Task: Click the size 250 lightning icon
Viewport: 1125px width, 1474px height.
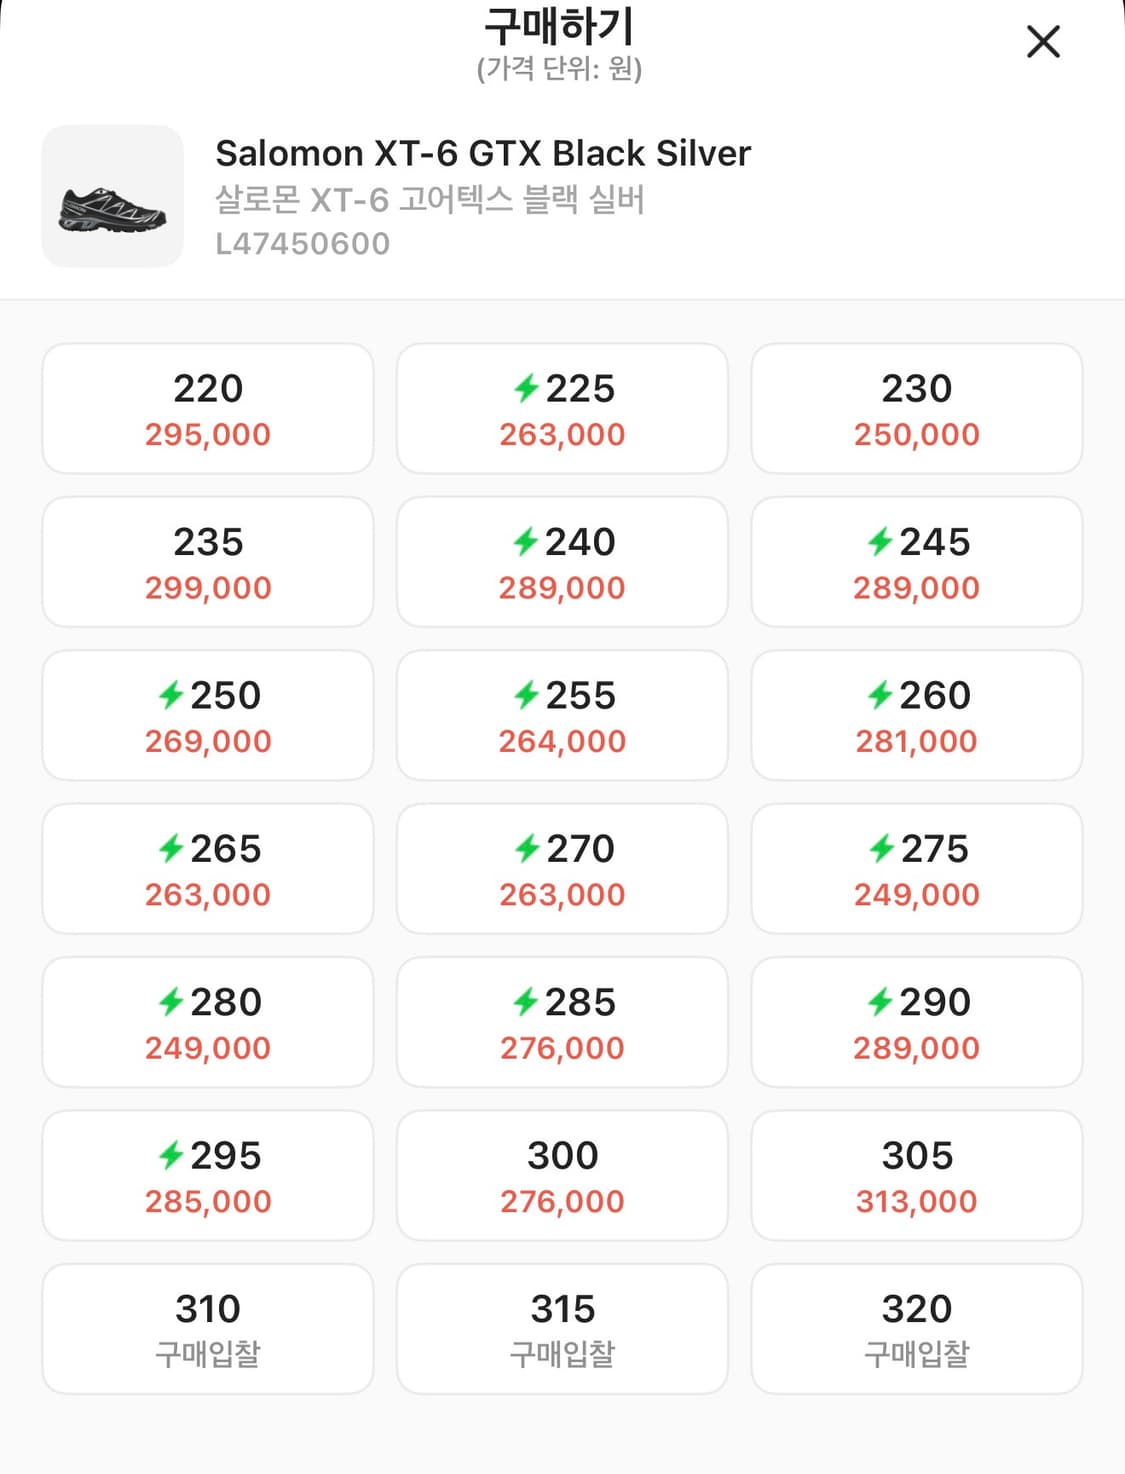Action: 171,695
